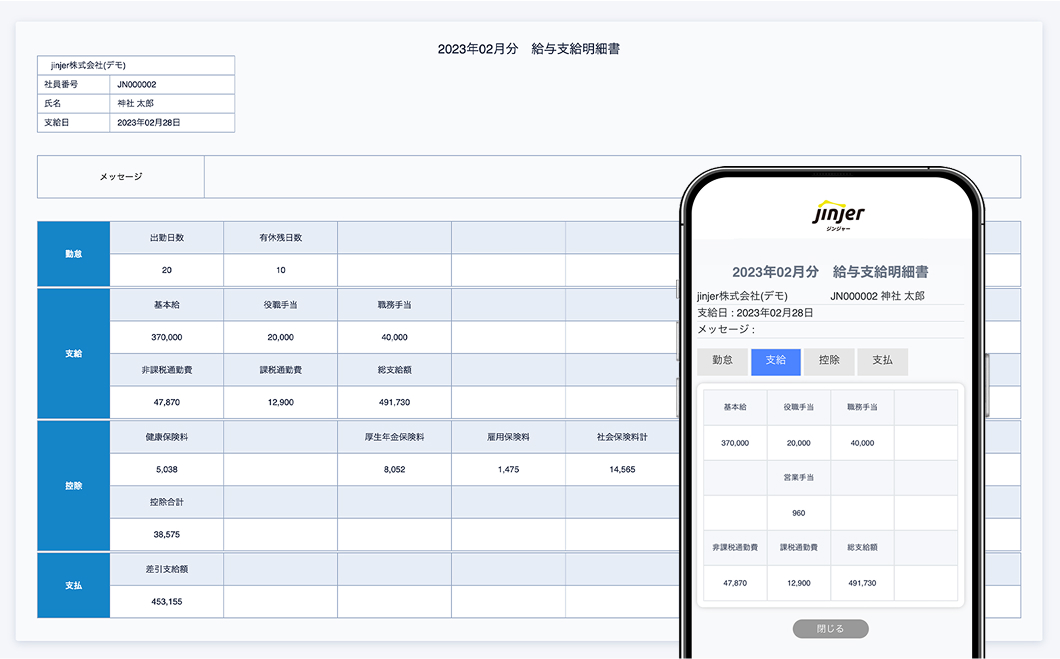Screen dimensions: 1060x659
Task: Open the 支払 tab on the phone
Action: (882, 361)
